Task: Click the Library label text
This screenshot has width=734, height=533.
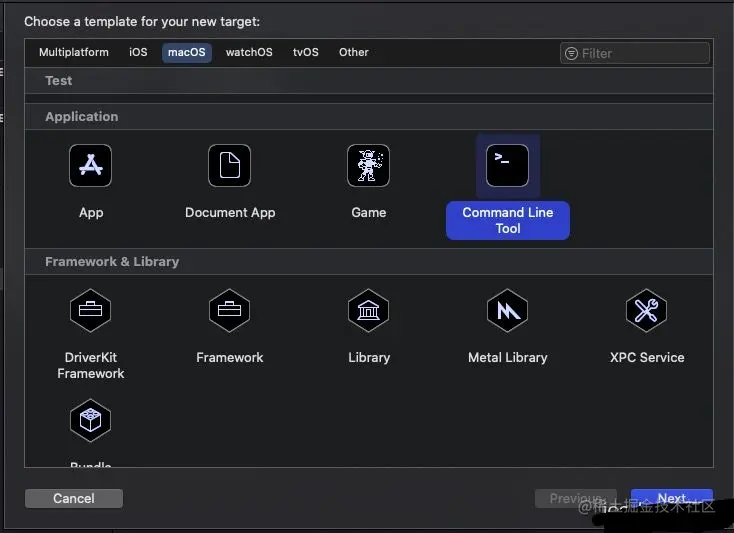Action: pyautogui.click(x=369, y=358)
